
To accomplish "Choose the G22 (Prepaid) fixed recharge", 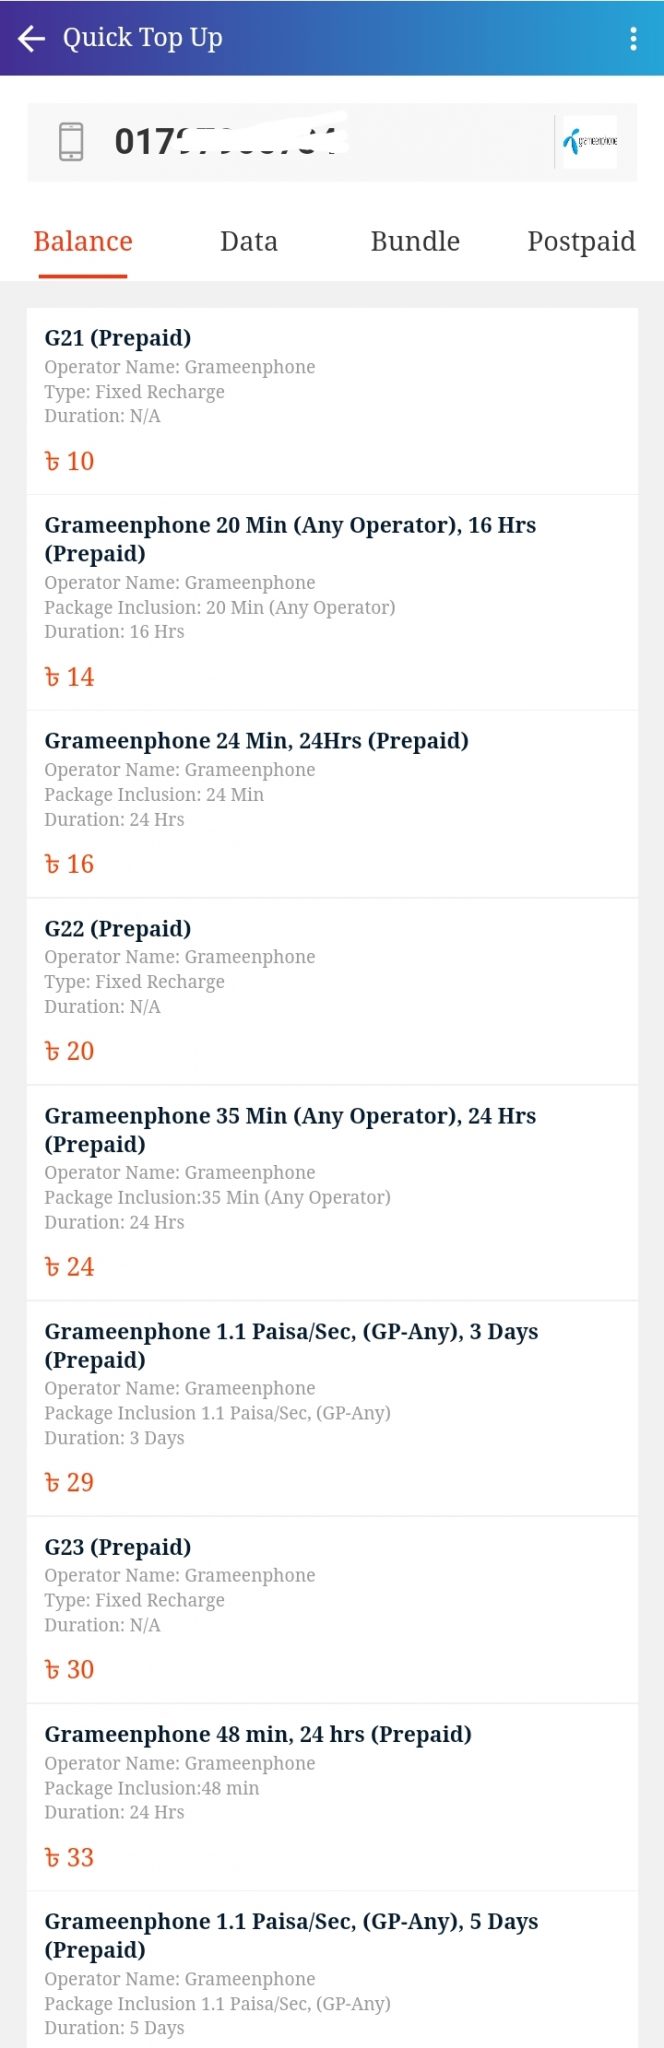I will [x=332, y=991].
